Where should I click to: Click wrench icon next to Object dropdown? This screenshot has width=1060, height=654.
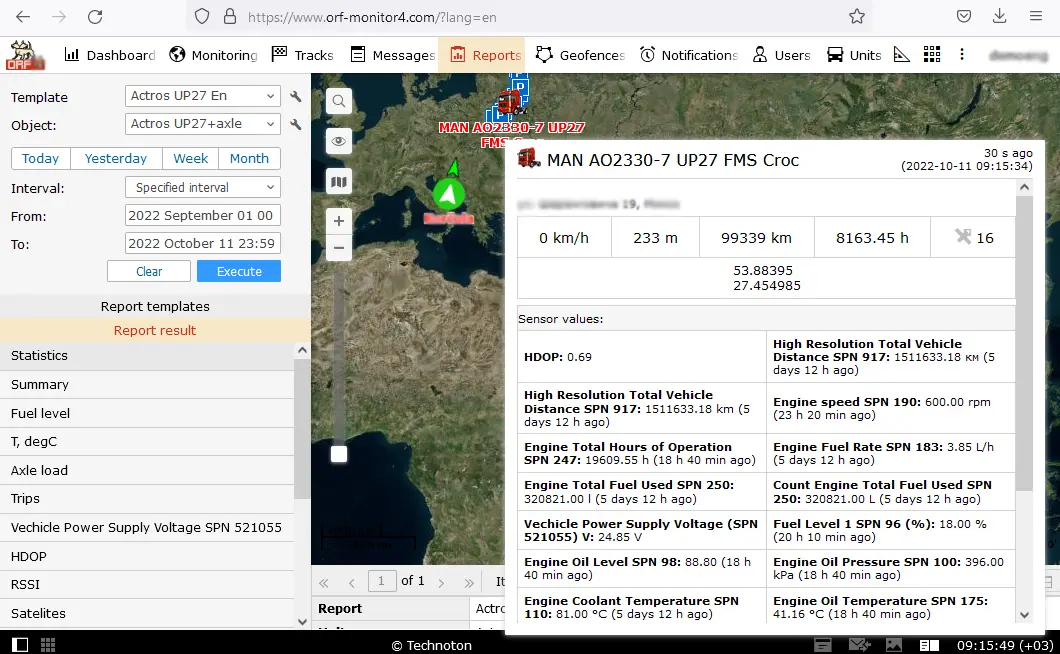tap(296, 125)
